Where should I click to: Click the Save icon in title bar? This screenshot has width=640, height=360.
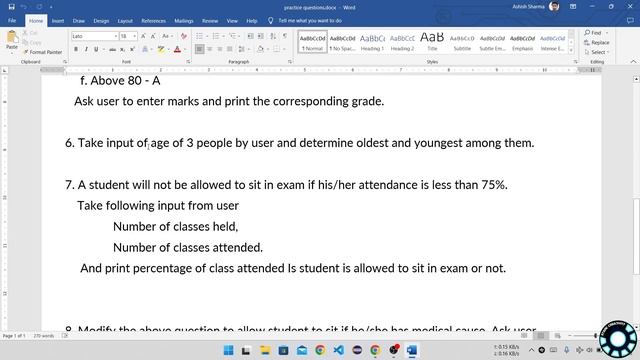coord(11,7)
